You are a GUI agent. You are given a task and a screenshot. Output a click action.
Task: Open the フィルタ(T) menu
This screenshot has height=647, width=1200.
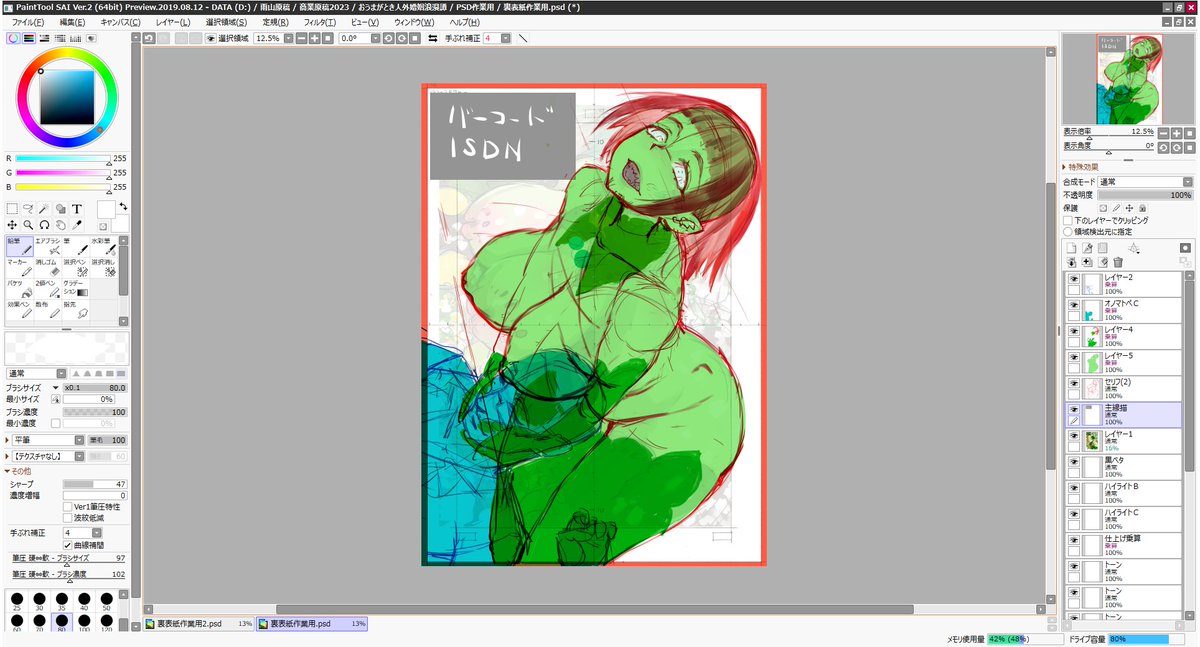[318, 22]
